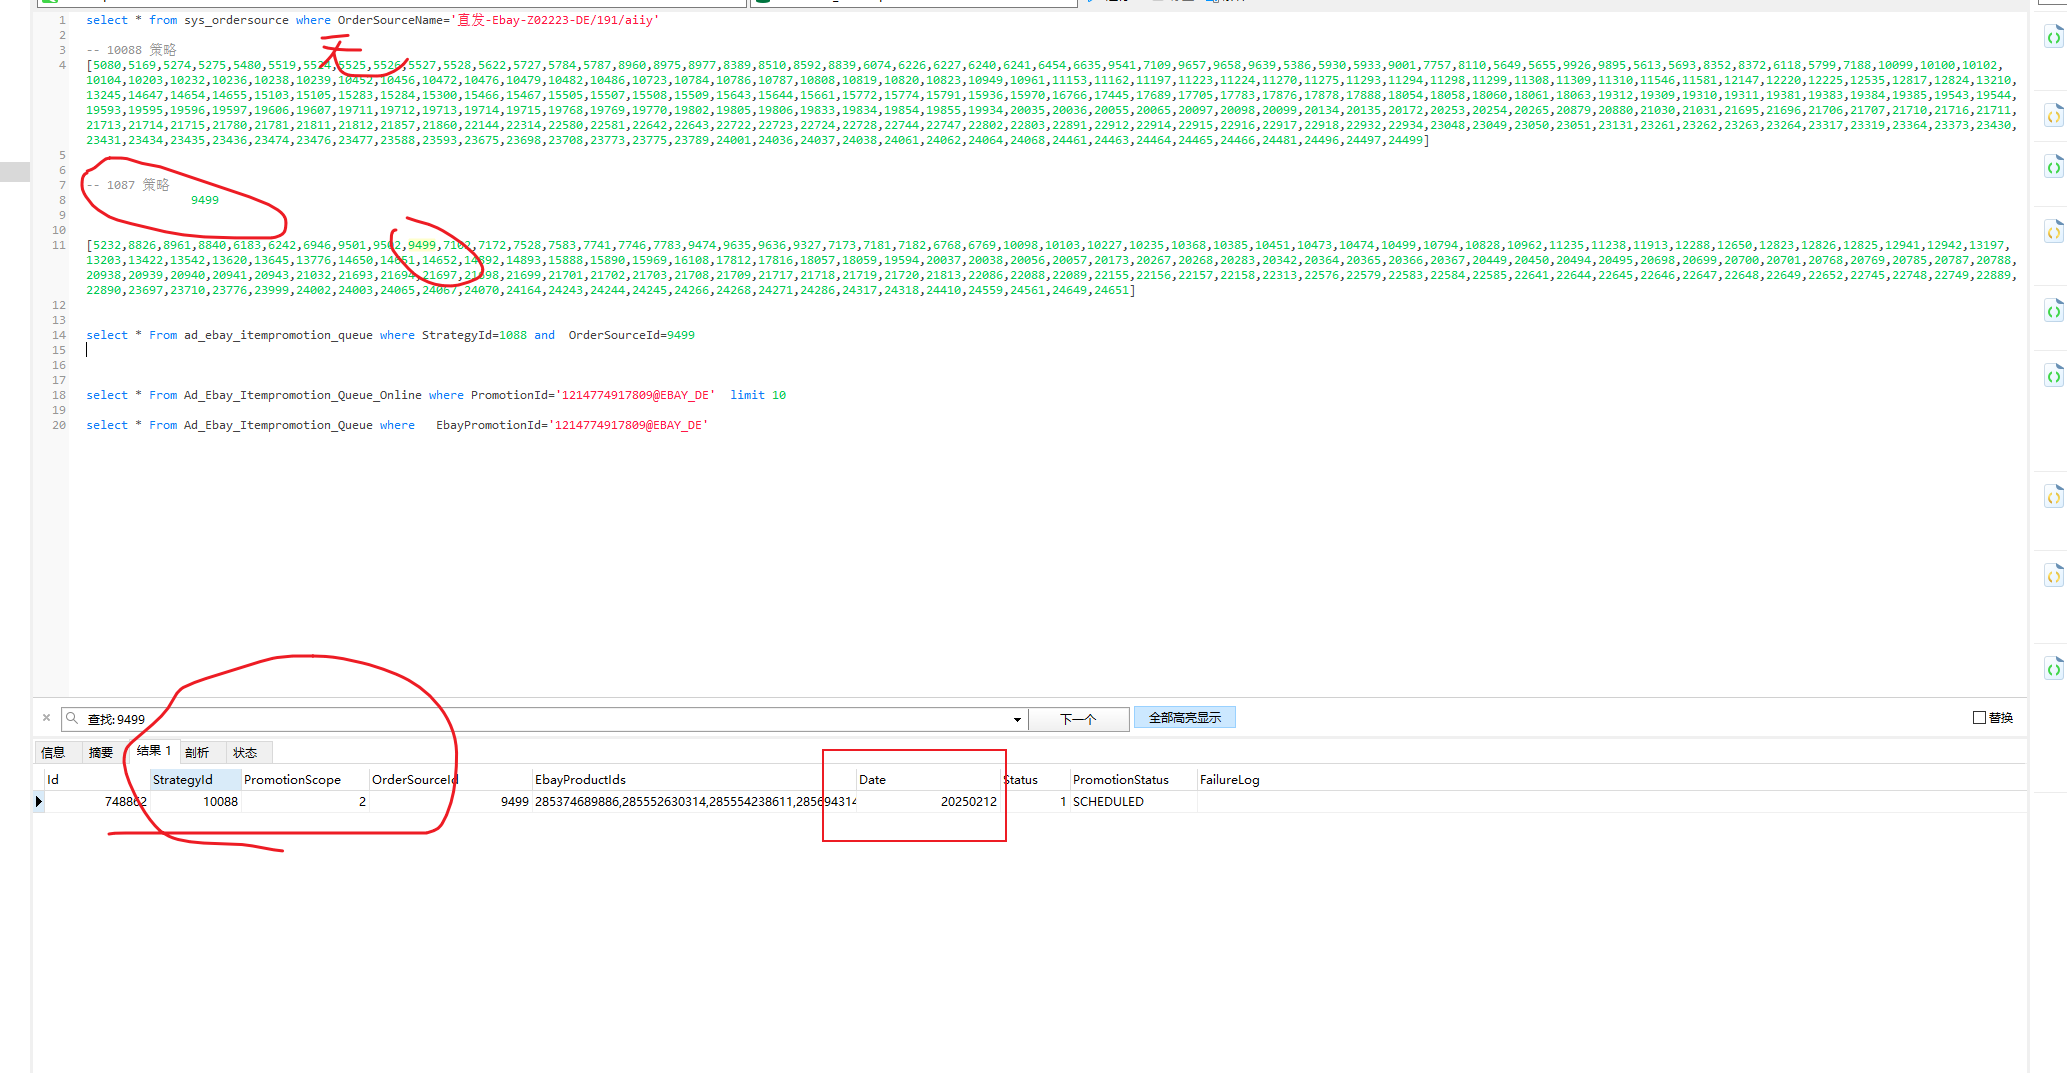Viewport: 2067px width, 1073px height.
Task: Select the SCHEDULED PromotionStatus cell
Action: pos(1134,802)
